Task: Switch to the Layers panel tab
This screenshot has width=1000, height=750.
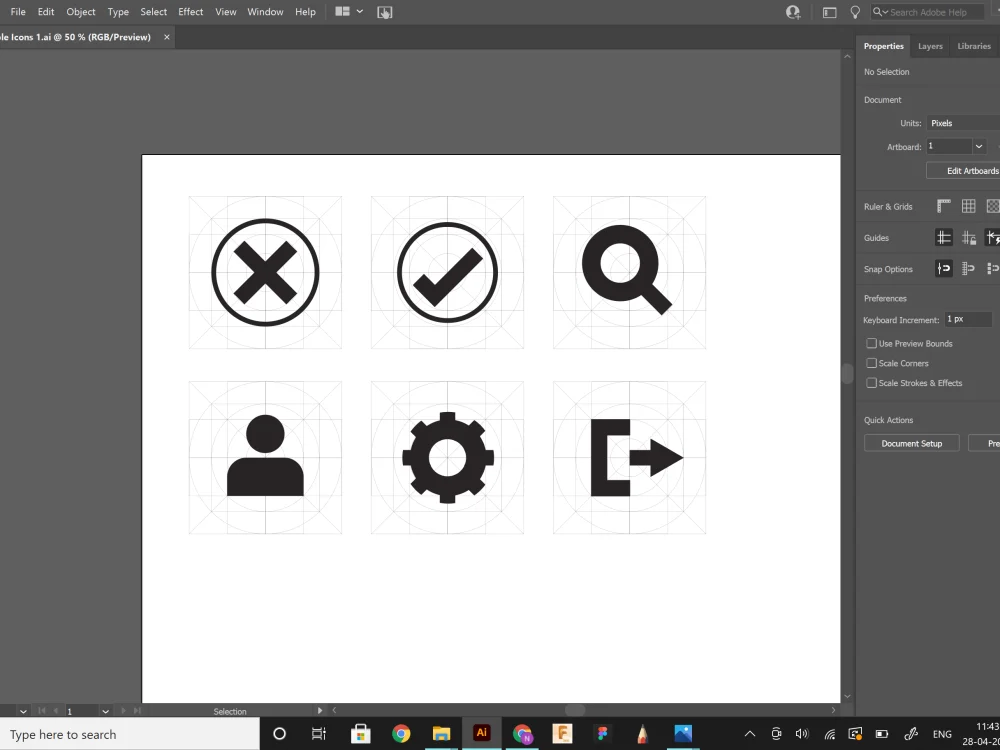Action: click(x=930, y=46)
